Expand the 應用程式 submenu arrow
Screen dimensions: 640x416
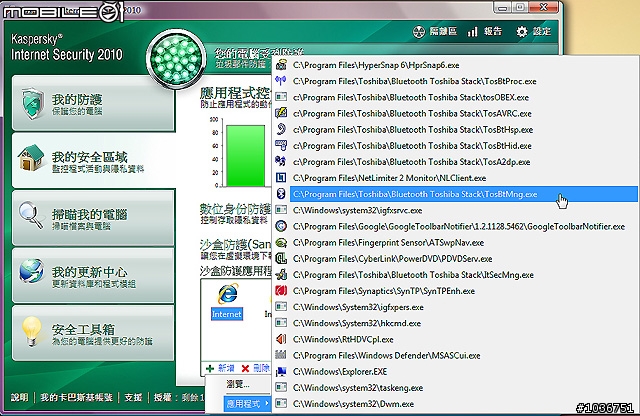point(267,403)
